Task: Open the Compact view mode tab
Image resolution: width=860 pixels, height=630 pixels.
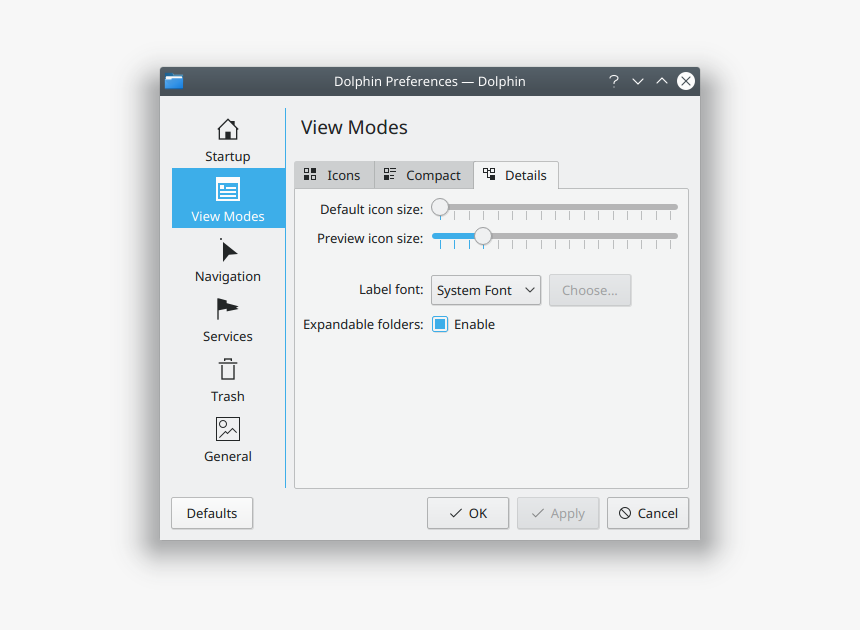Action: pyautogui.click(x=423, y=175)
